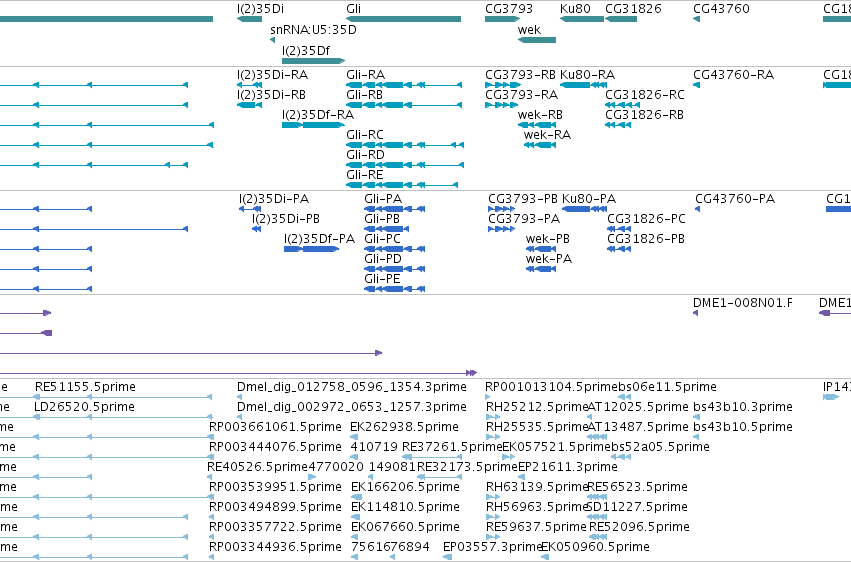Select protein CG3793-PA
This screenshot has width=851, height=562.
pos(501,229)
